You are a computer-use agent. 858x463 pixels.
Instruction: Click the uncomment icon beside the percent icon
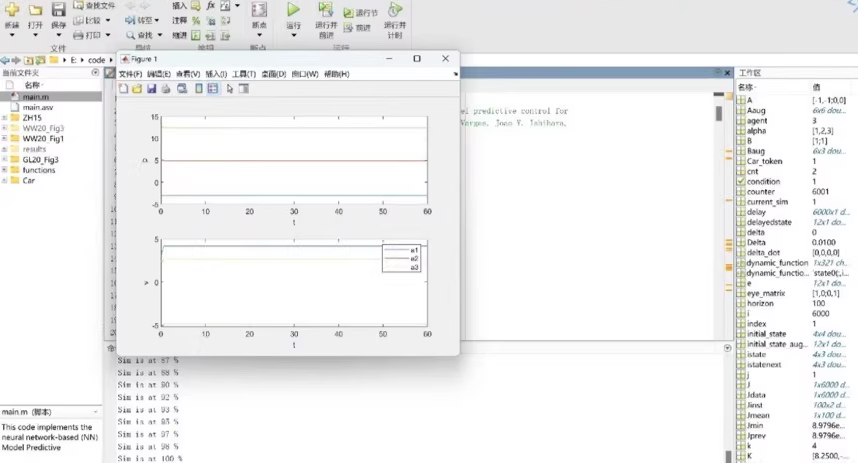click(x=211, y=21)
